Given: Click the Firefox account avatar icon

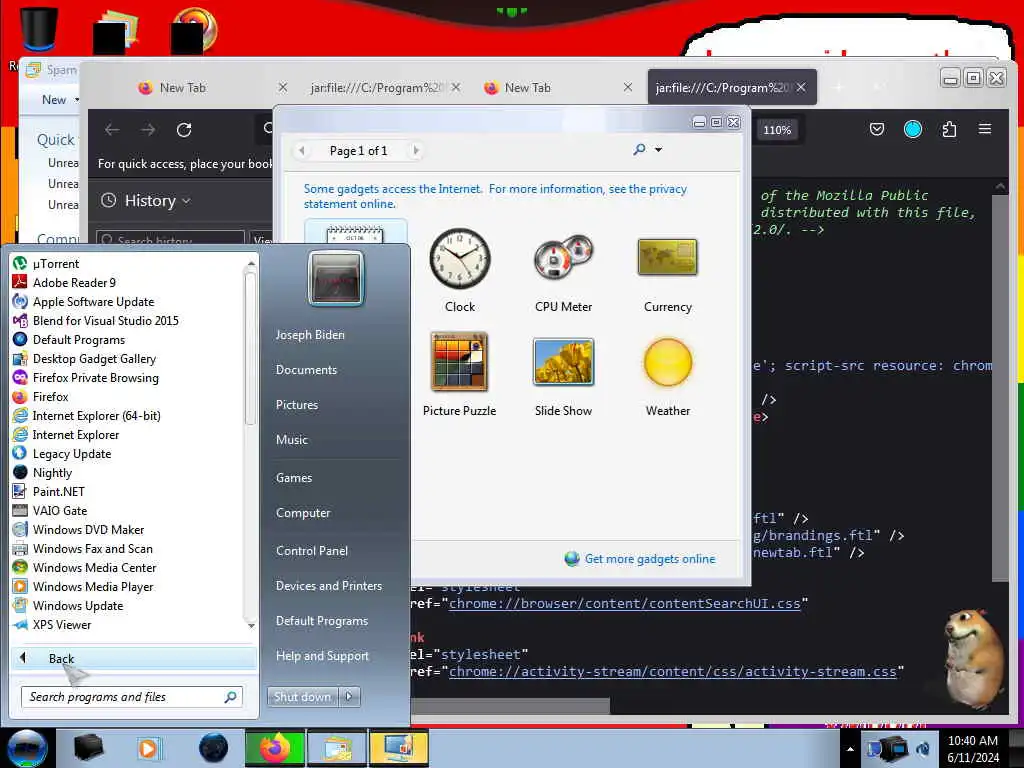Looking at the screenshot, I should point(912,129).
